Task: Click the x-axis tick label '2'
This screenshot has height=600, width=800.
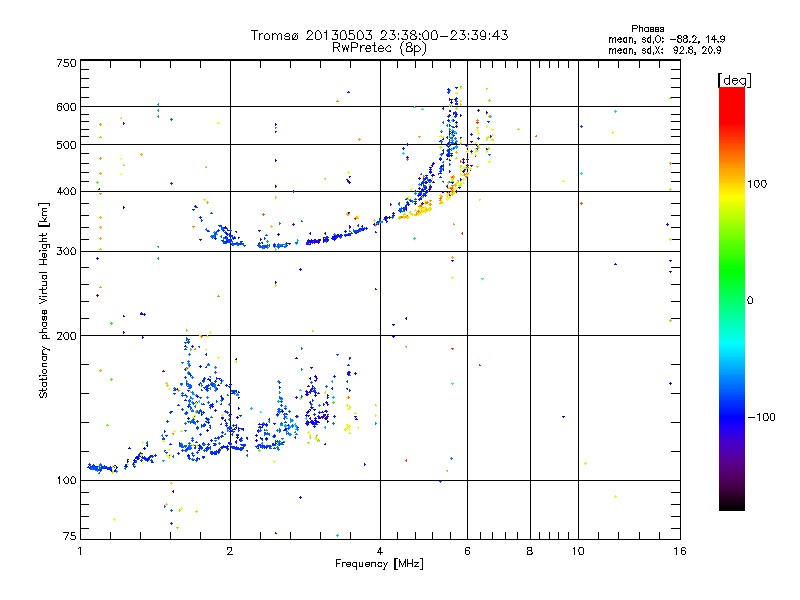Action: pos(230,551)
